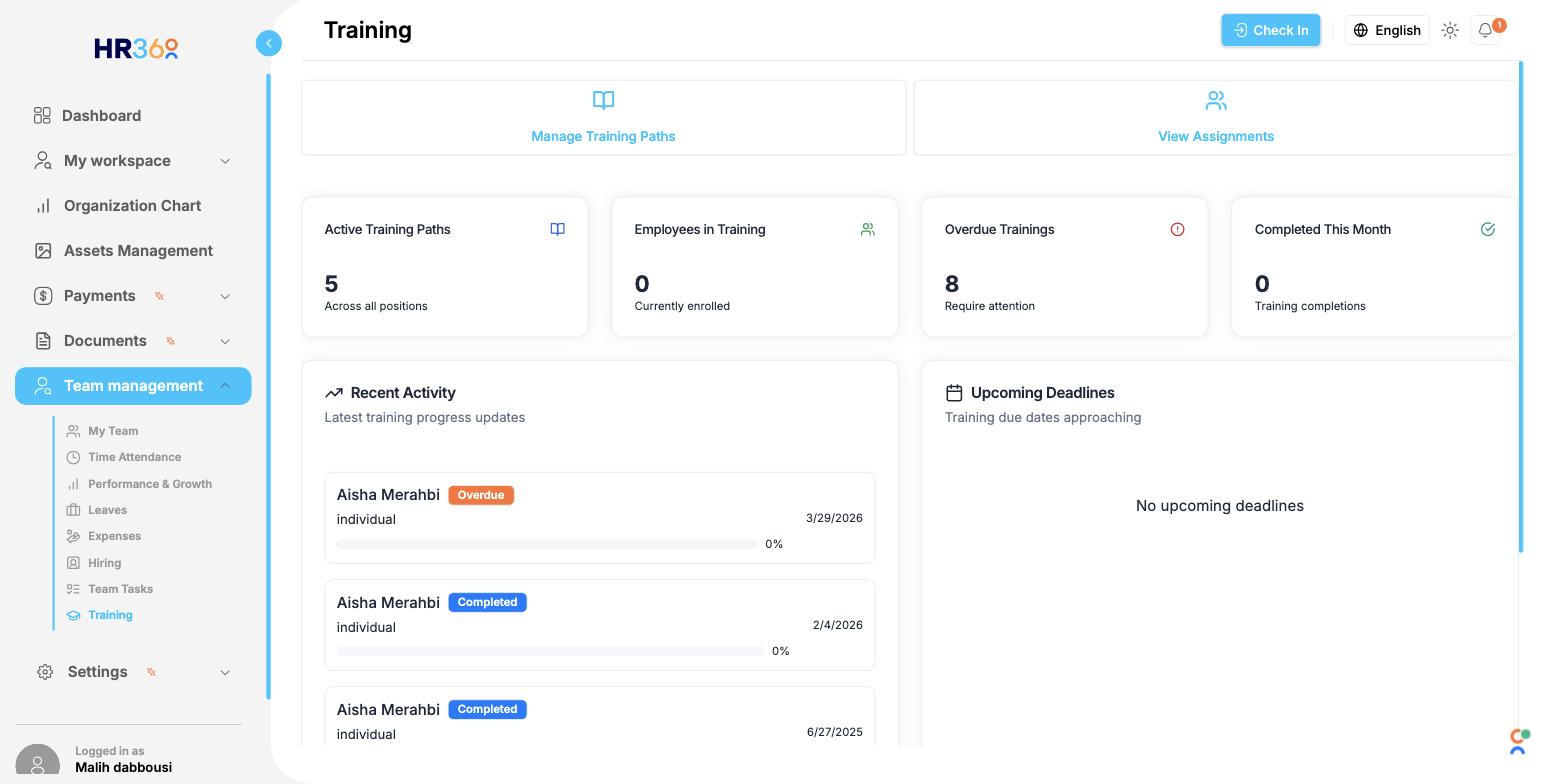Click the Documents file icon
The width and height of the screenshot is (1553, 784).
tap(43, 341)
